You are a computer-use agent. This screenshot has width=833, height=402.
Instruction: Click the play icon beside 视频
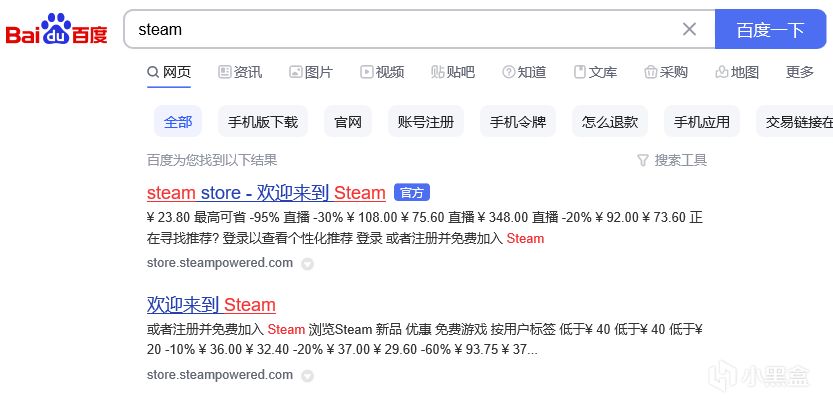(x=367, y=72)
